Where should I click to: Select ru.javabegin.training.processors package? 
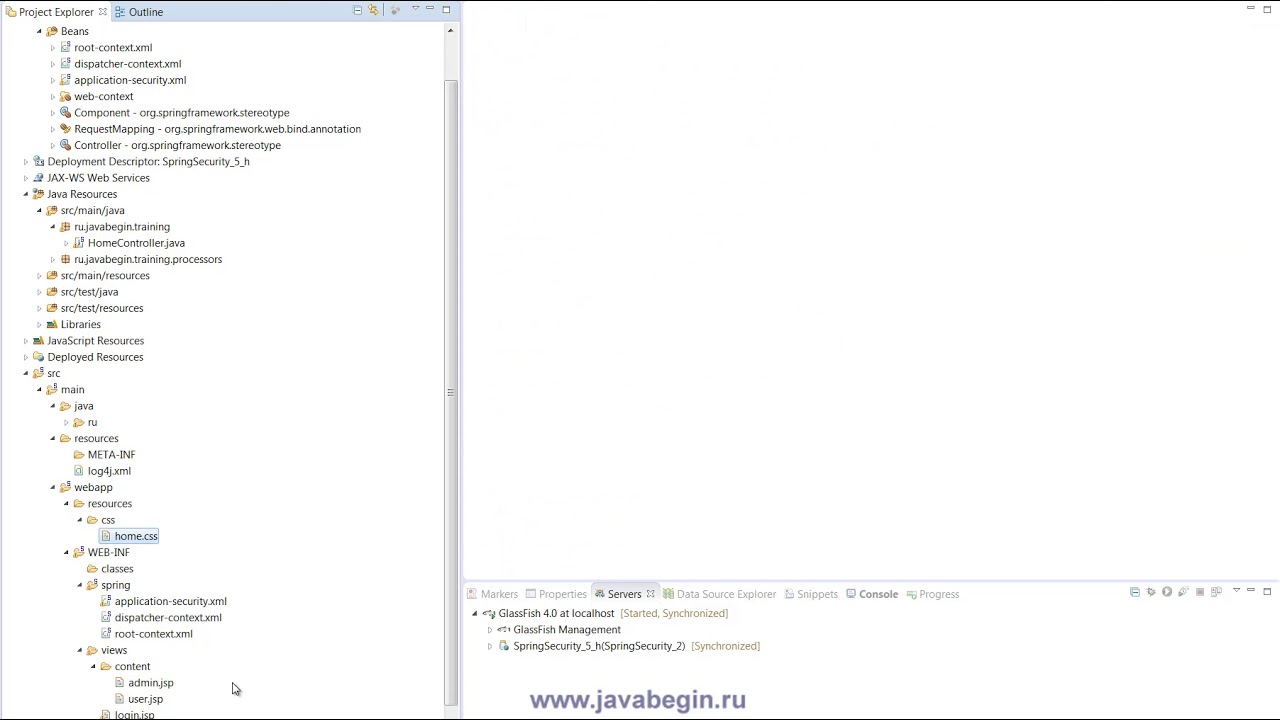(x=148, y=259)
